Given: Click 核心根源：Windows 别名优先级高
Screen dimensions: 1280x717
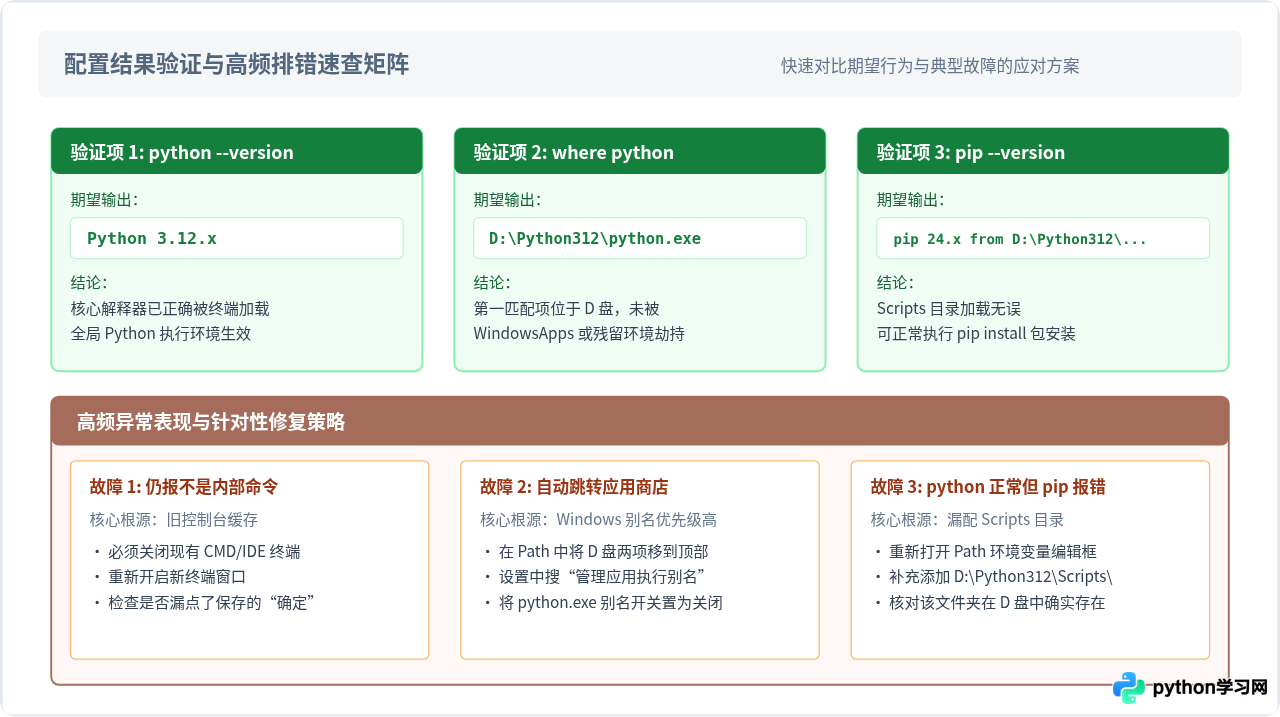Looking at the screenshot, I should [598, 520].
